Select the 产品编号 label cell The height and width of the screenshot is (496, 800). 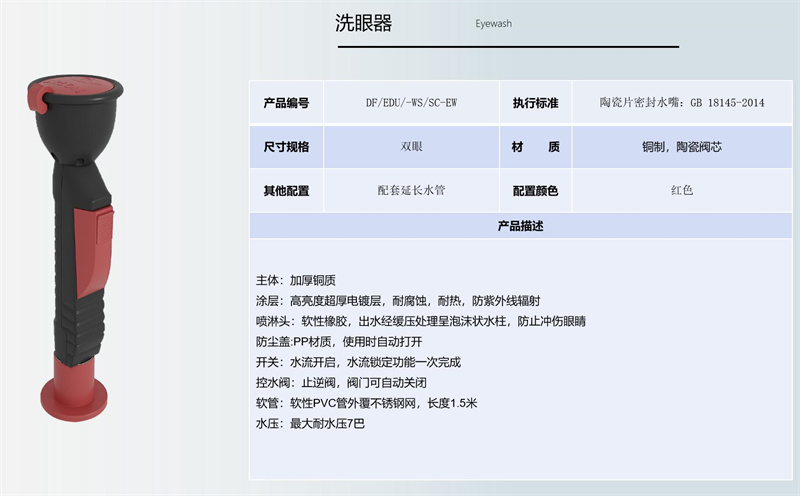point(286,103)
